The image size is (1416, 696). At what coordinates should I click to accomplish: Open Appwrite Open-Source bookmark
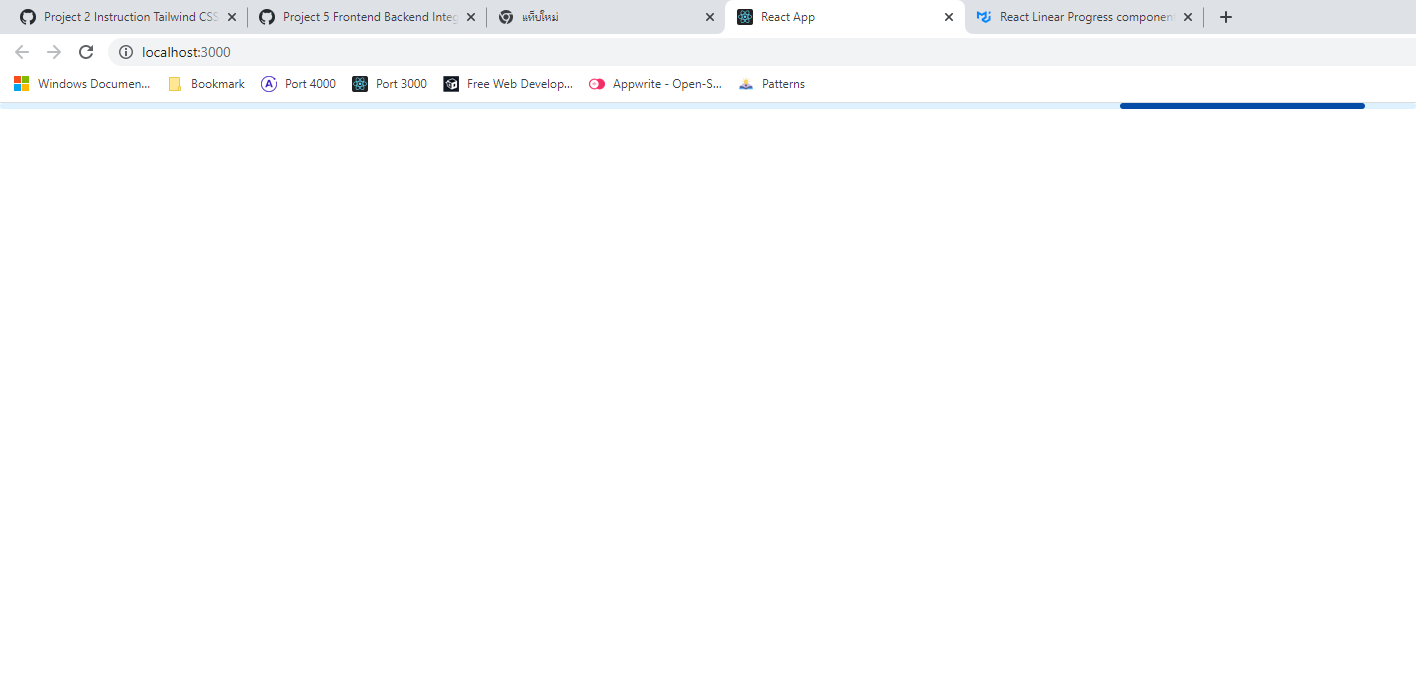click(655, 84)
